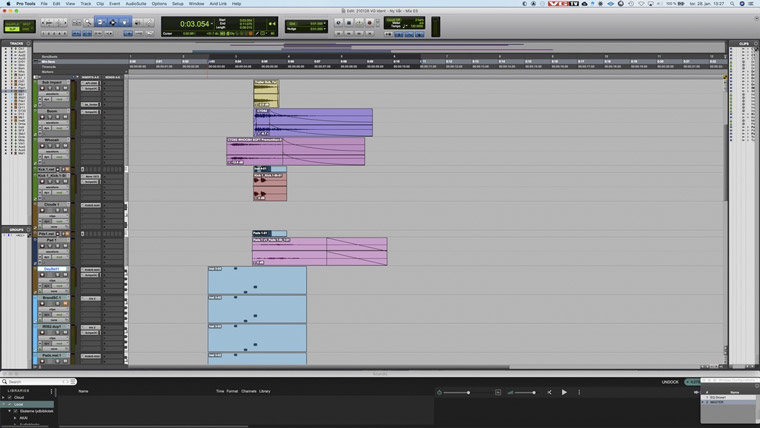Open the Setup menu

tap(177, 3)
